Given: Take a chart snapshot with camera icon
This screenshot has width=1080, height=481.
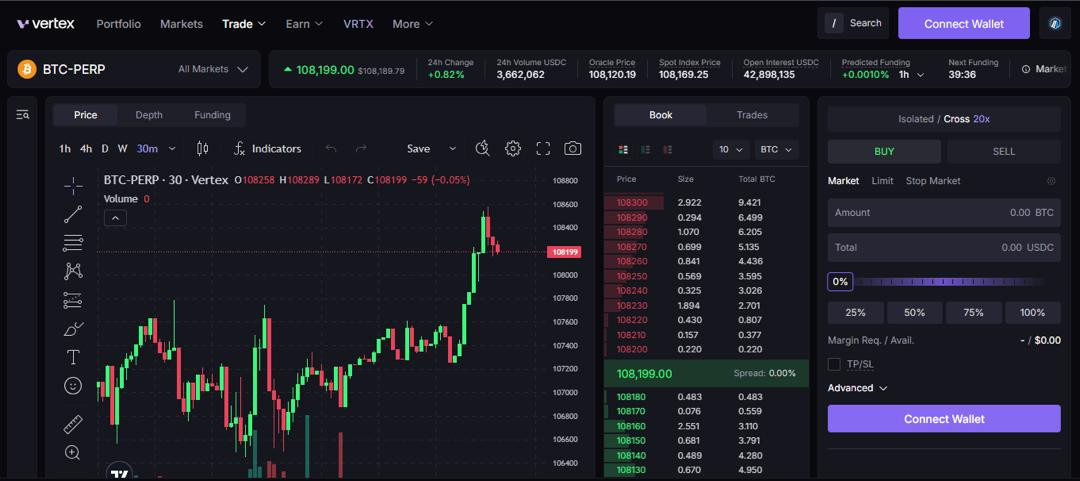Looking at the screenshot, I should click(572, 149).
